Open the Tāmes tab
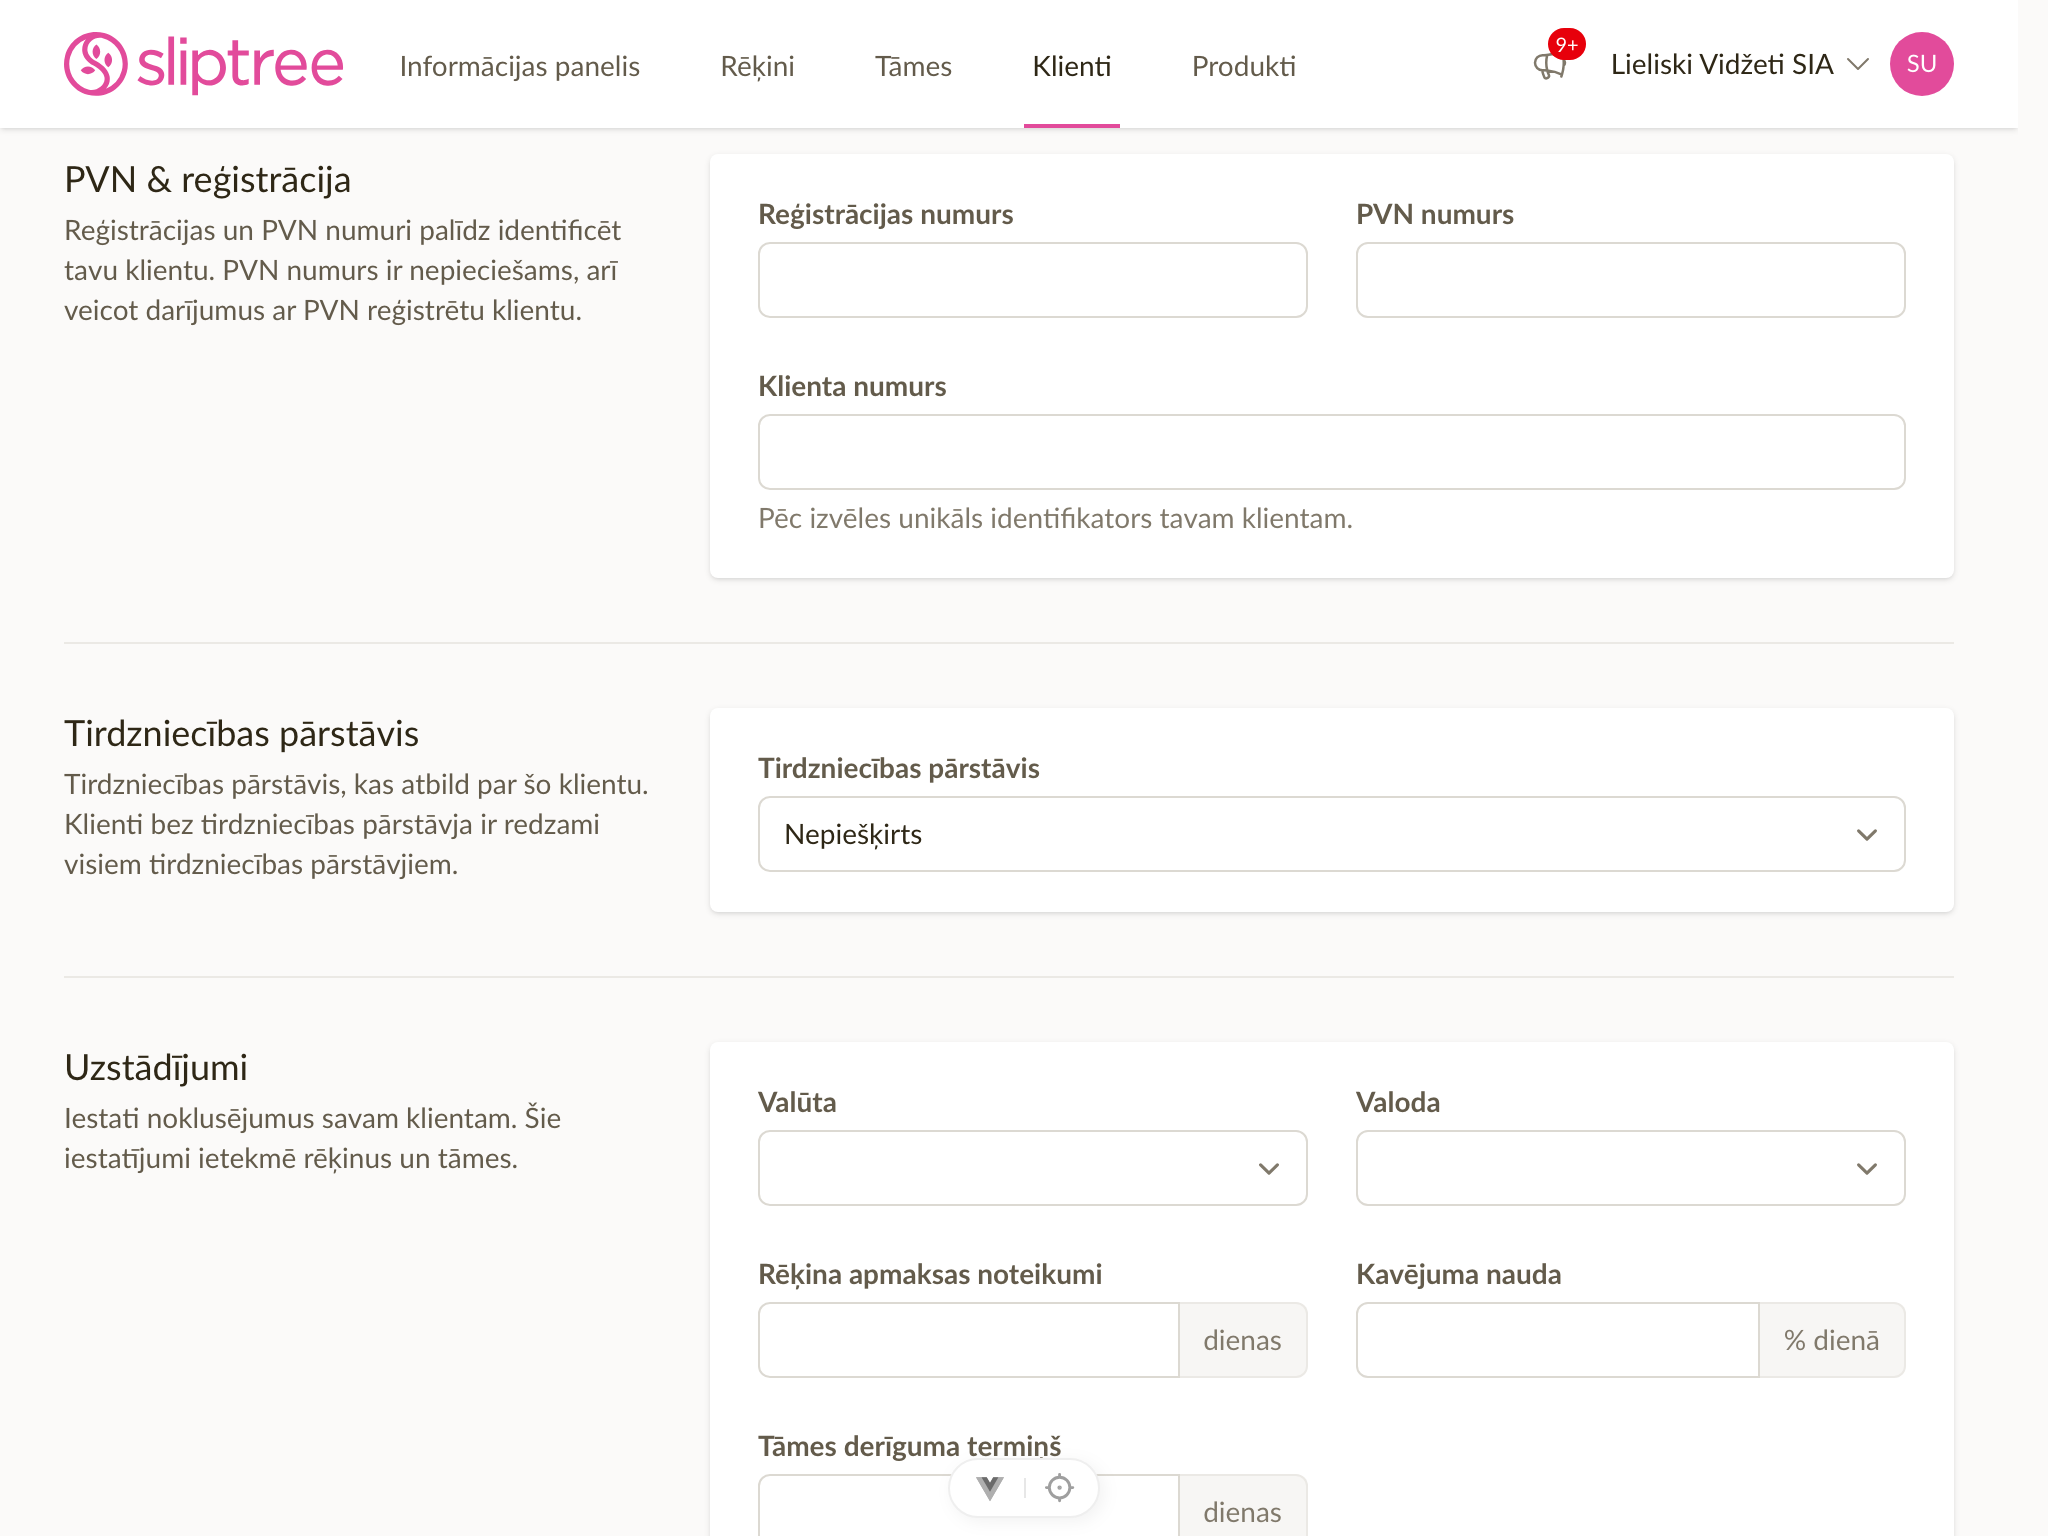The image size is (2048, 1536). pyautogui.click(x=913, y=66)
